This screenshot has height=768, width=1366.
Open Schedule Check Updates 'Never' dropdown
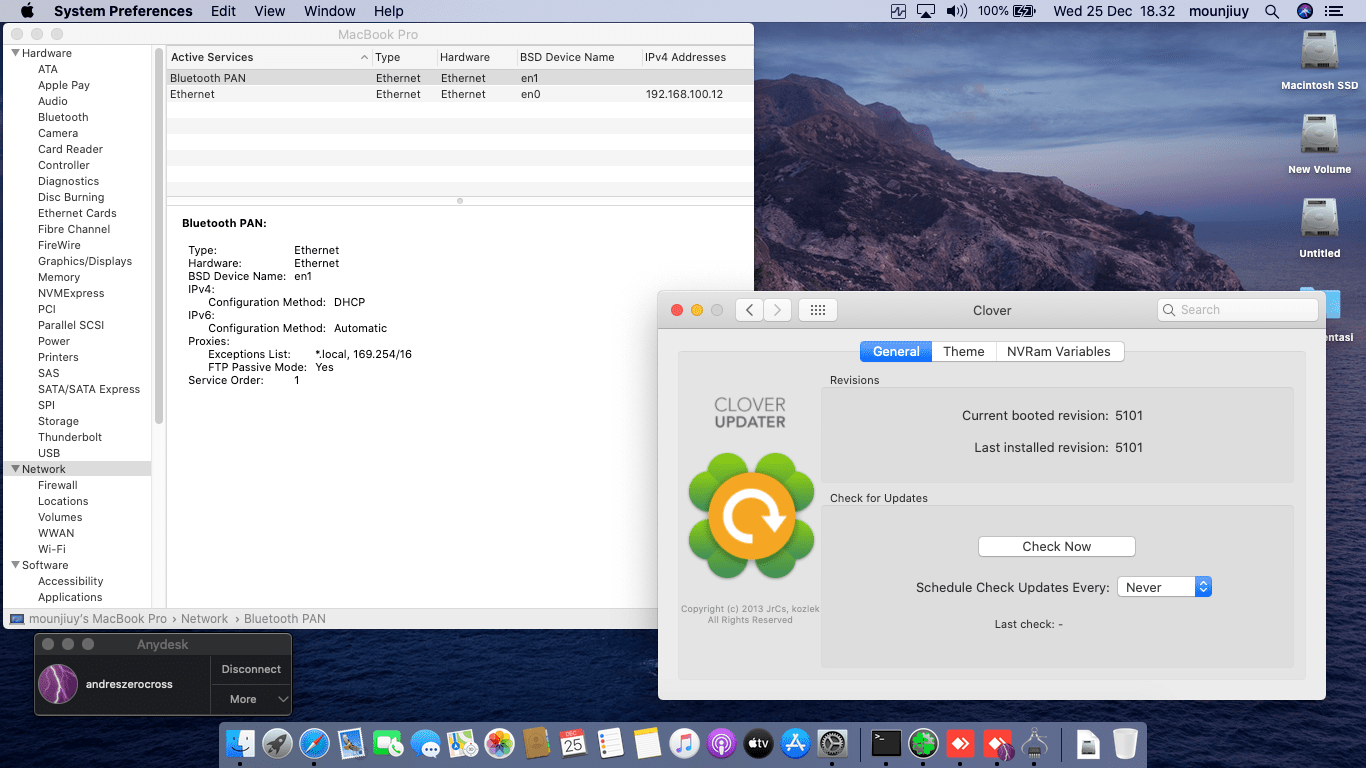pos(1164,587)
